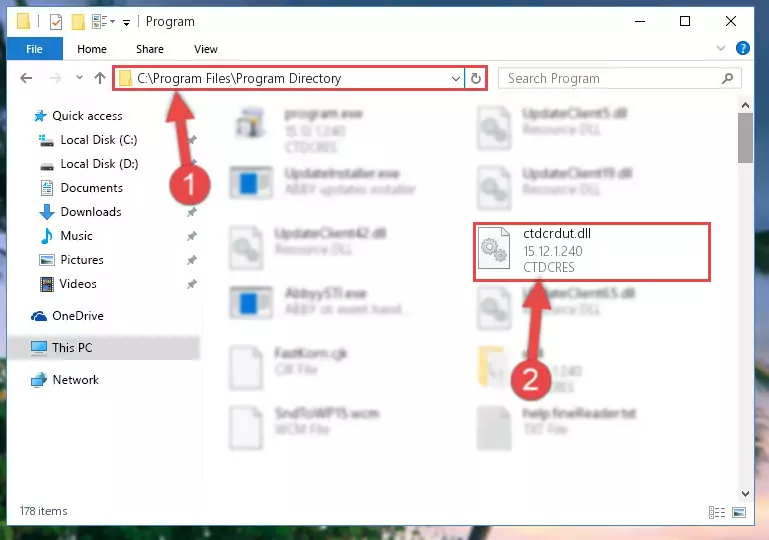Click the New folder icon in title bar
This screenshot has width=769, height=540.
(78, 22)
